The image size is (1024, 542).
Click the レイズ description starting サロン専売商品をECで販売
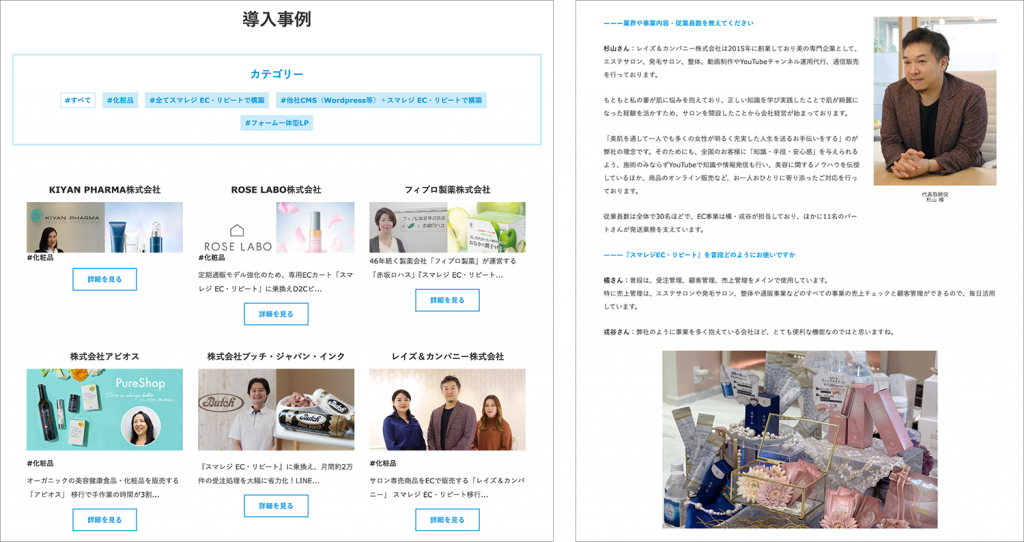pos(447,487)
